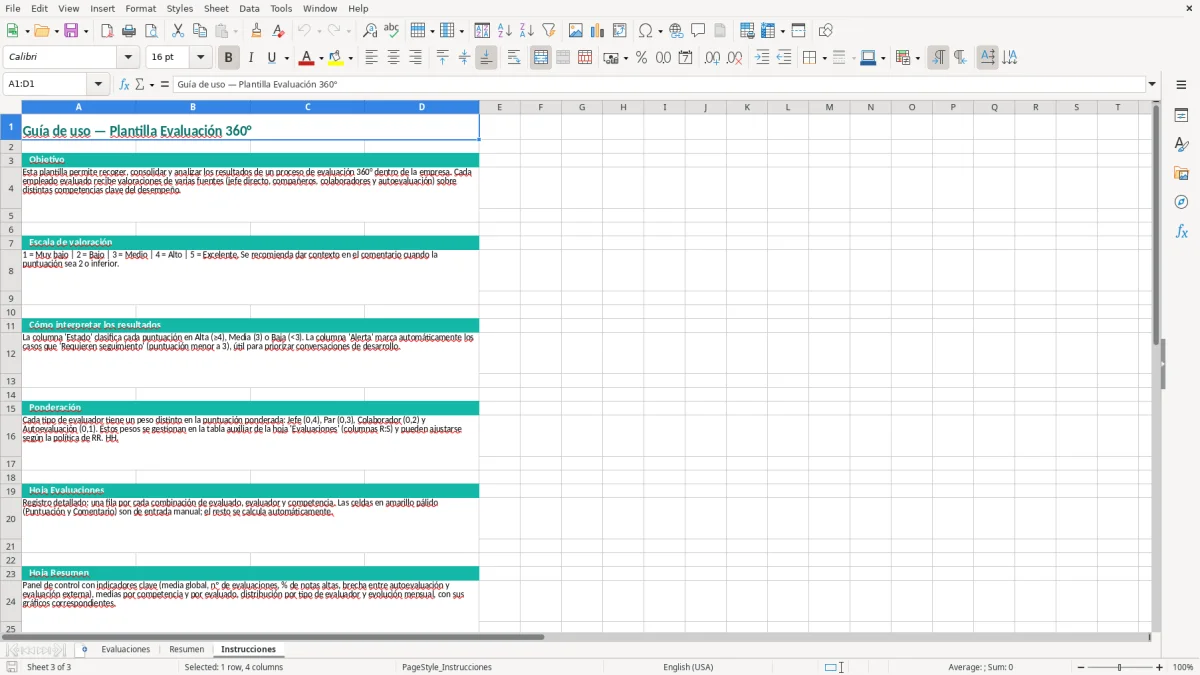The image size is (1200, 675).
Task: Open the sidebar Functions fx icon
Action: (1181, 231)
